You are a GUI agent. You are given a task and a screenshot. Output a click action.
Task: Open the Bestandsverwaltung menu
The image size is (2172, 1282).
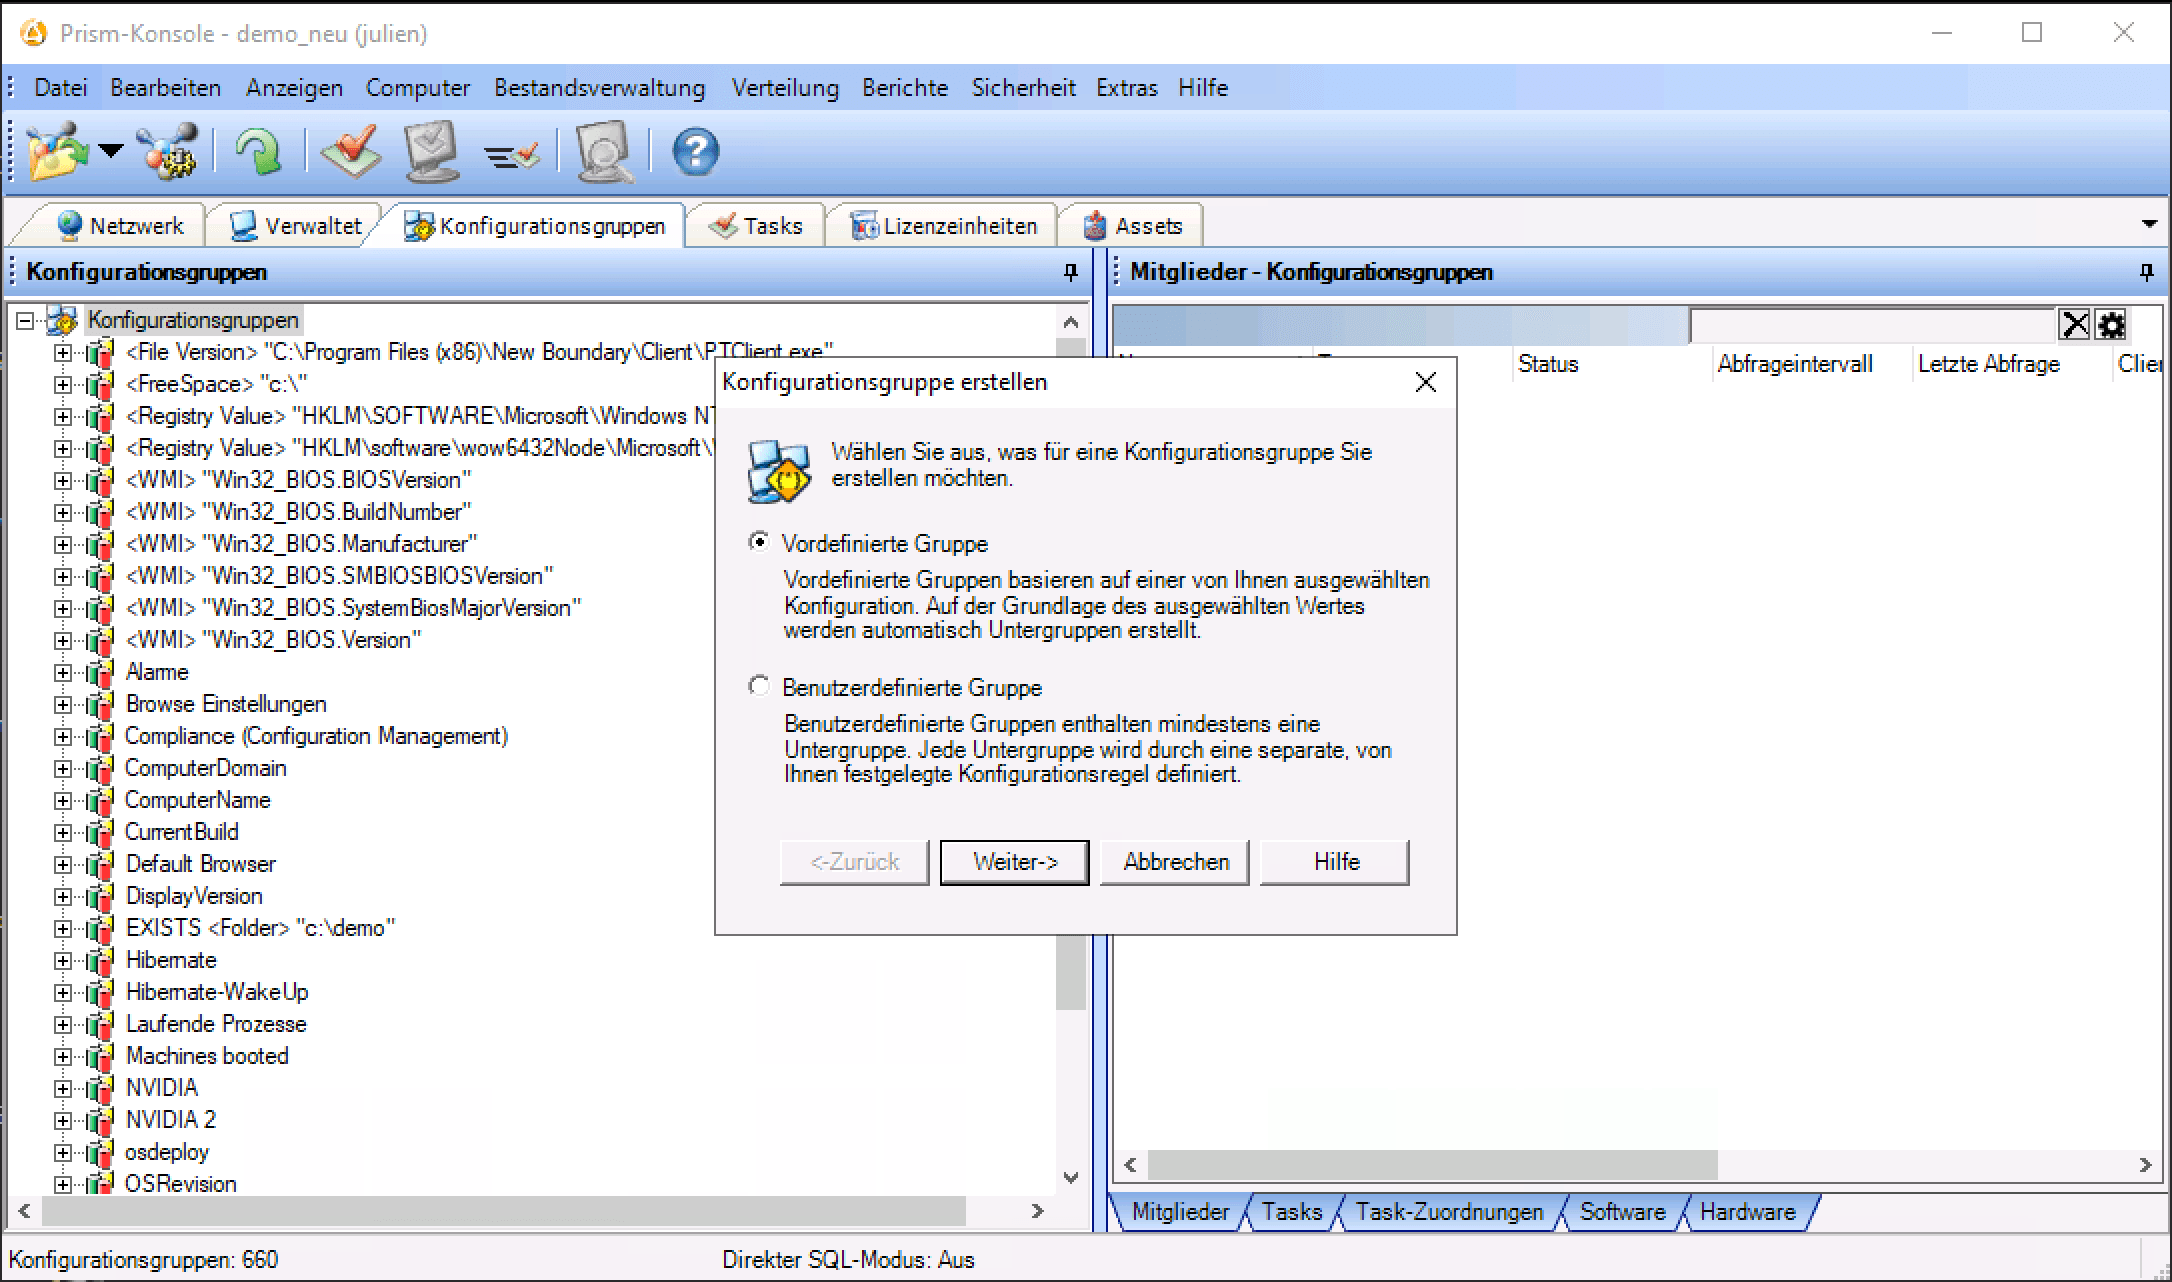(x=599, y=88)
